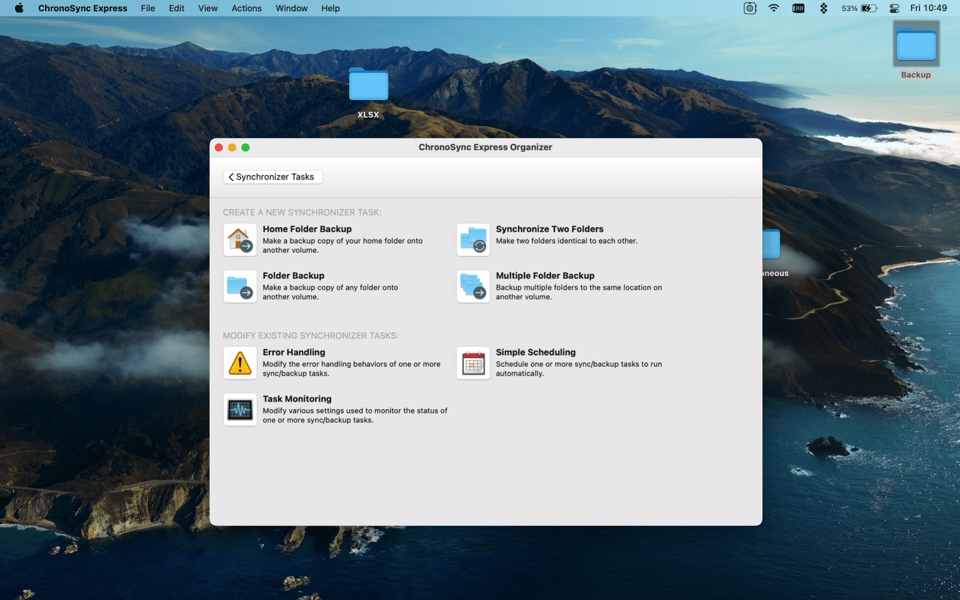Select the Backup folder on desktop

915,50
